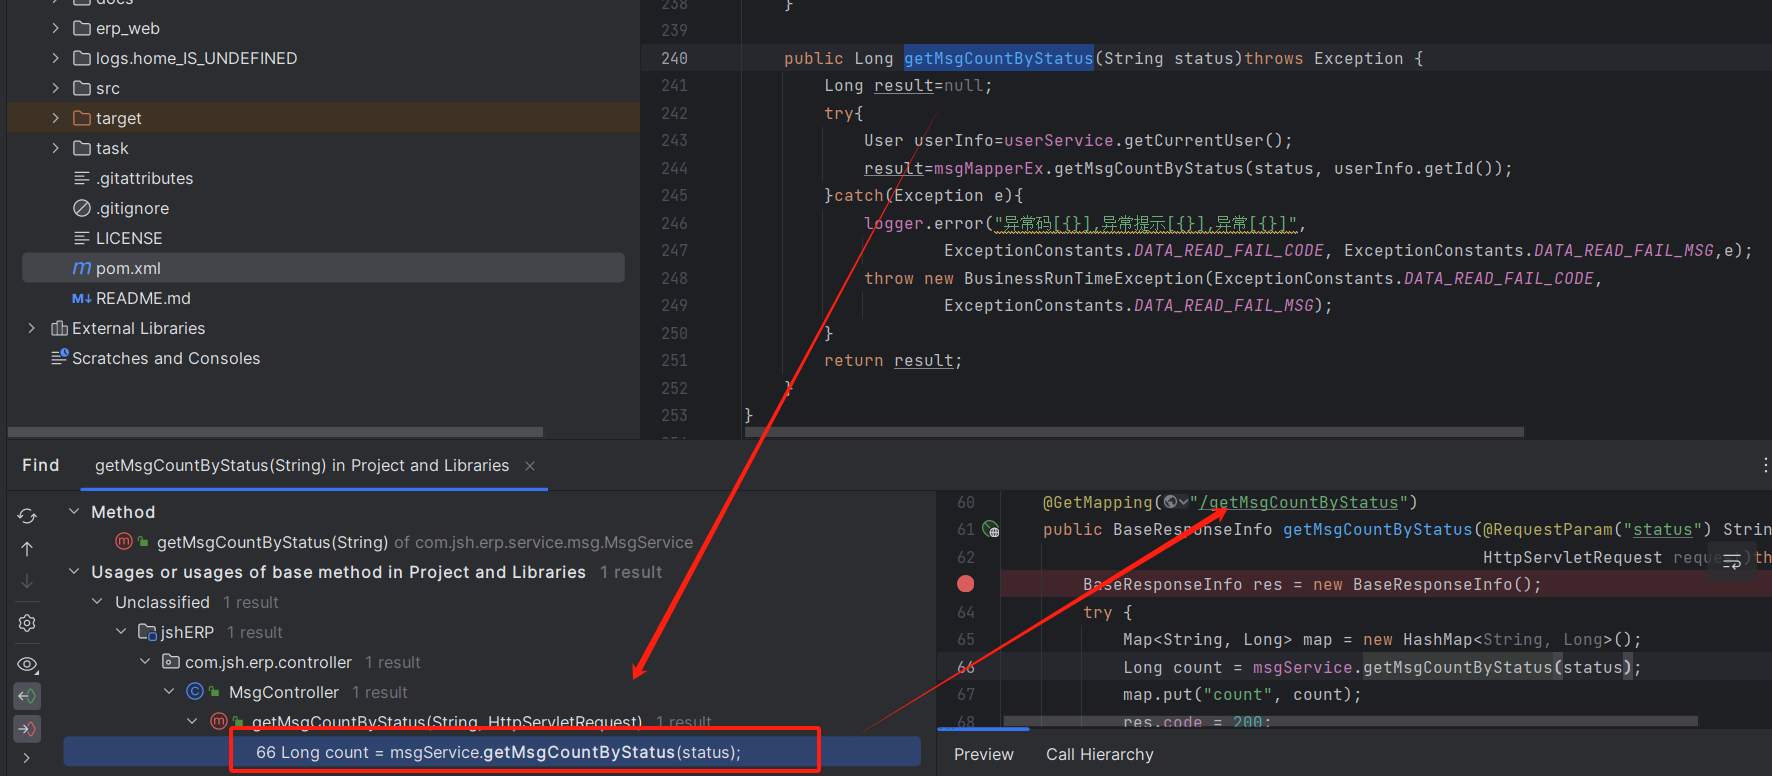Select pom.xml in project tree

point(324,268)
